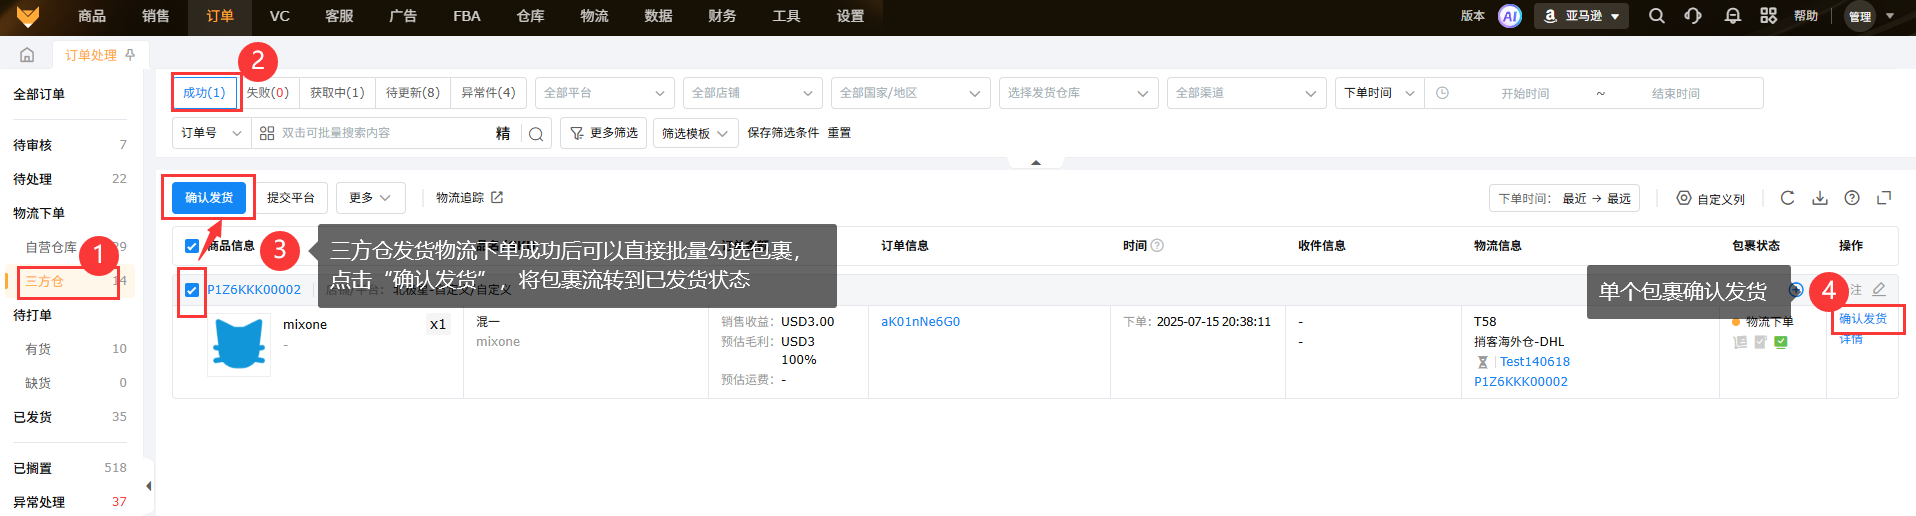1916x516 pixels.
Task: Click the sidebar collapse arrow
Action: [x=149, y=486]
